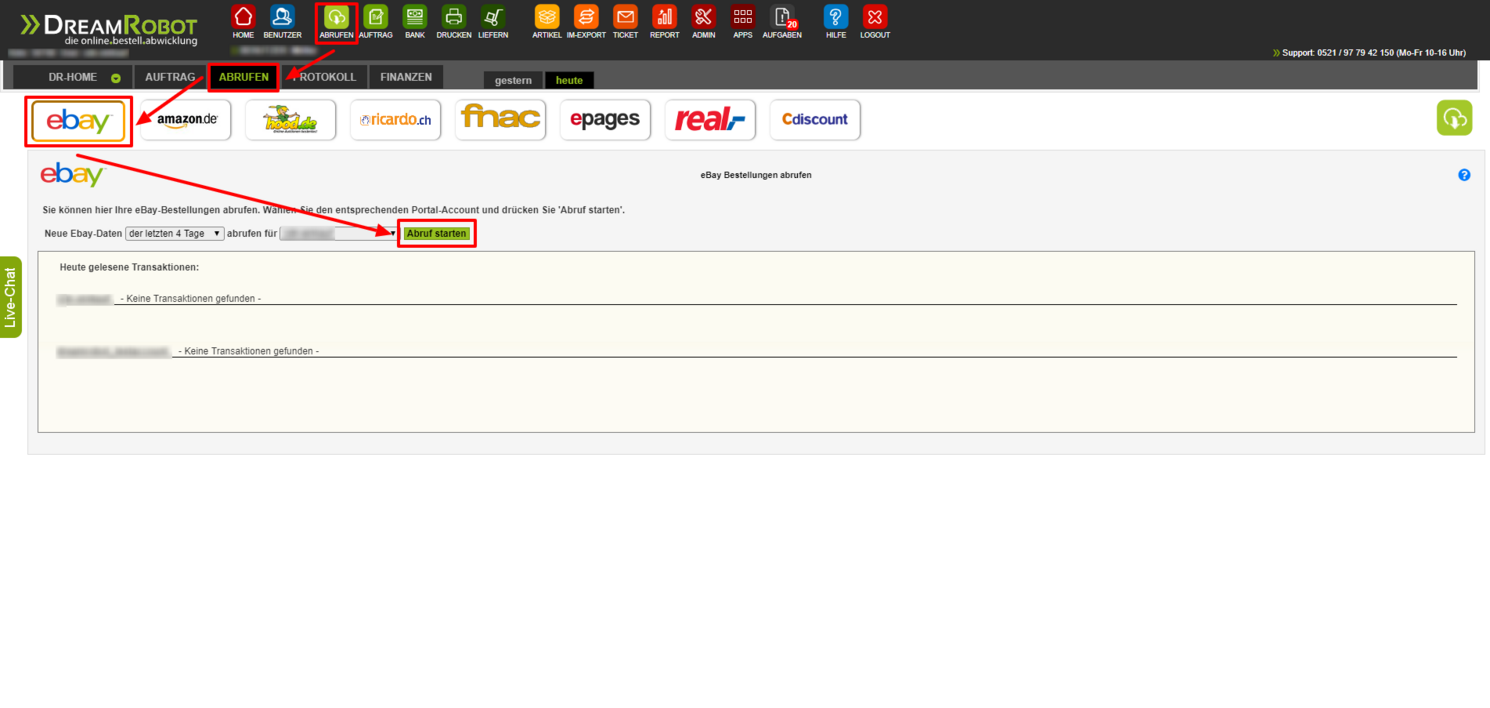Select the 'heute' tab
1490x708 pixels.
tap(569, 80)
